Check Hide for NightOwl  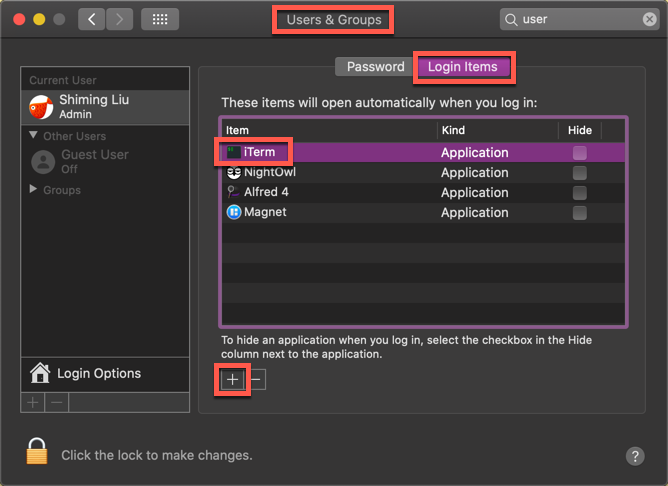coord(579,173)
